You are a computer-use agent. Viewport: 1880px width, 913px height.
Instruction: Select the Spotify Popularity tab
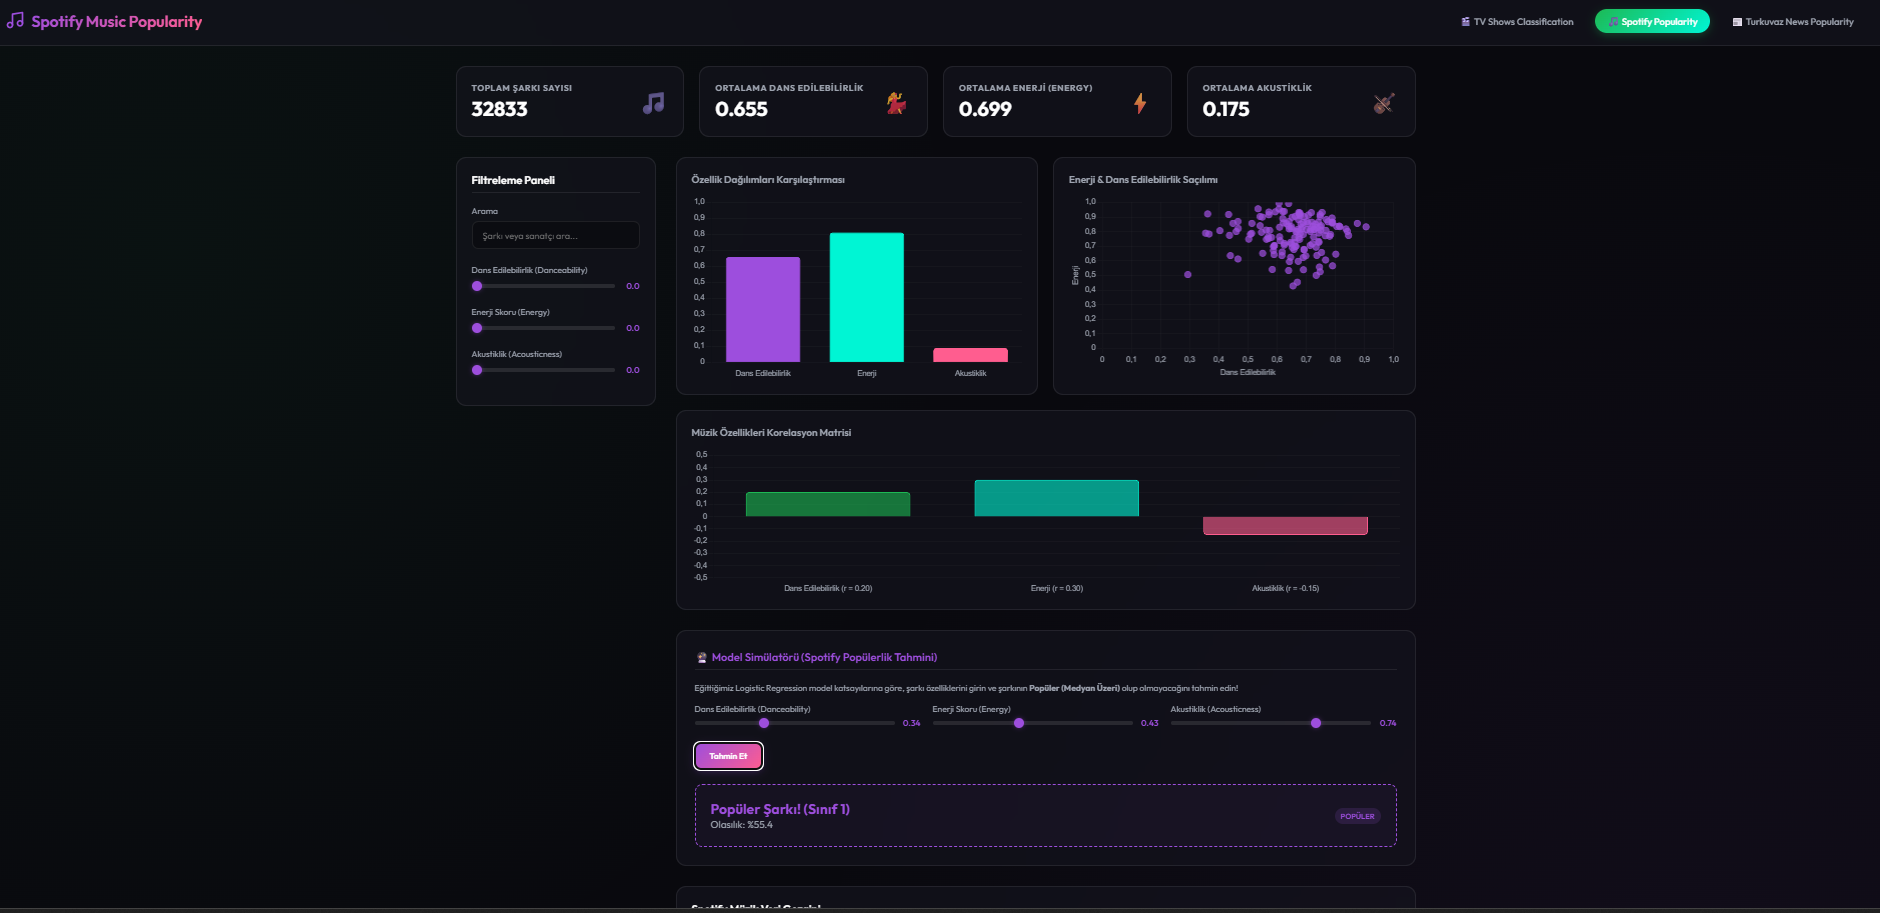coord(1652,22)
